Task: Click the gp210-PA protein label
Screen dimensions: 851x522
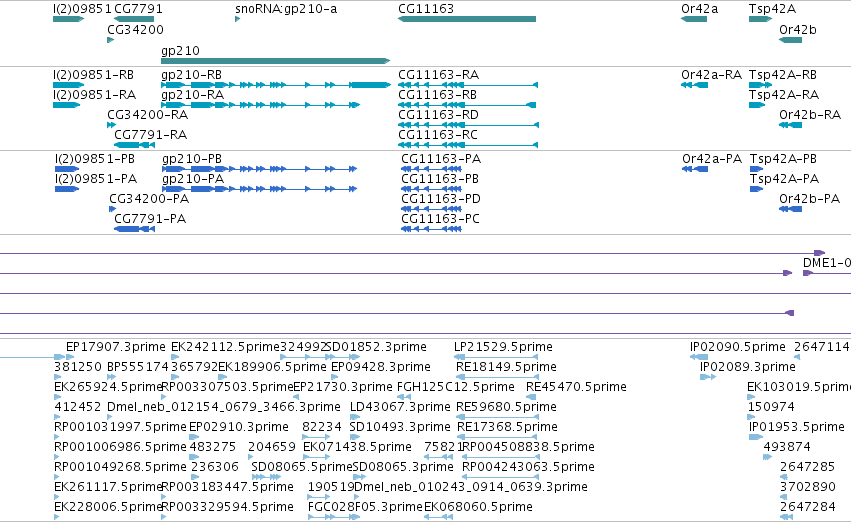Action: [x=193, y=179]
